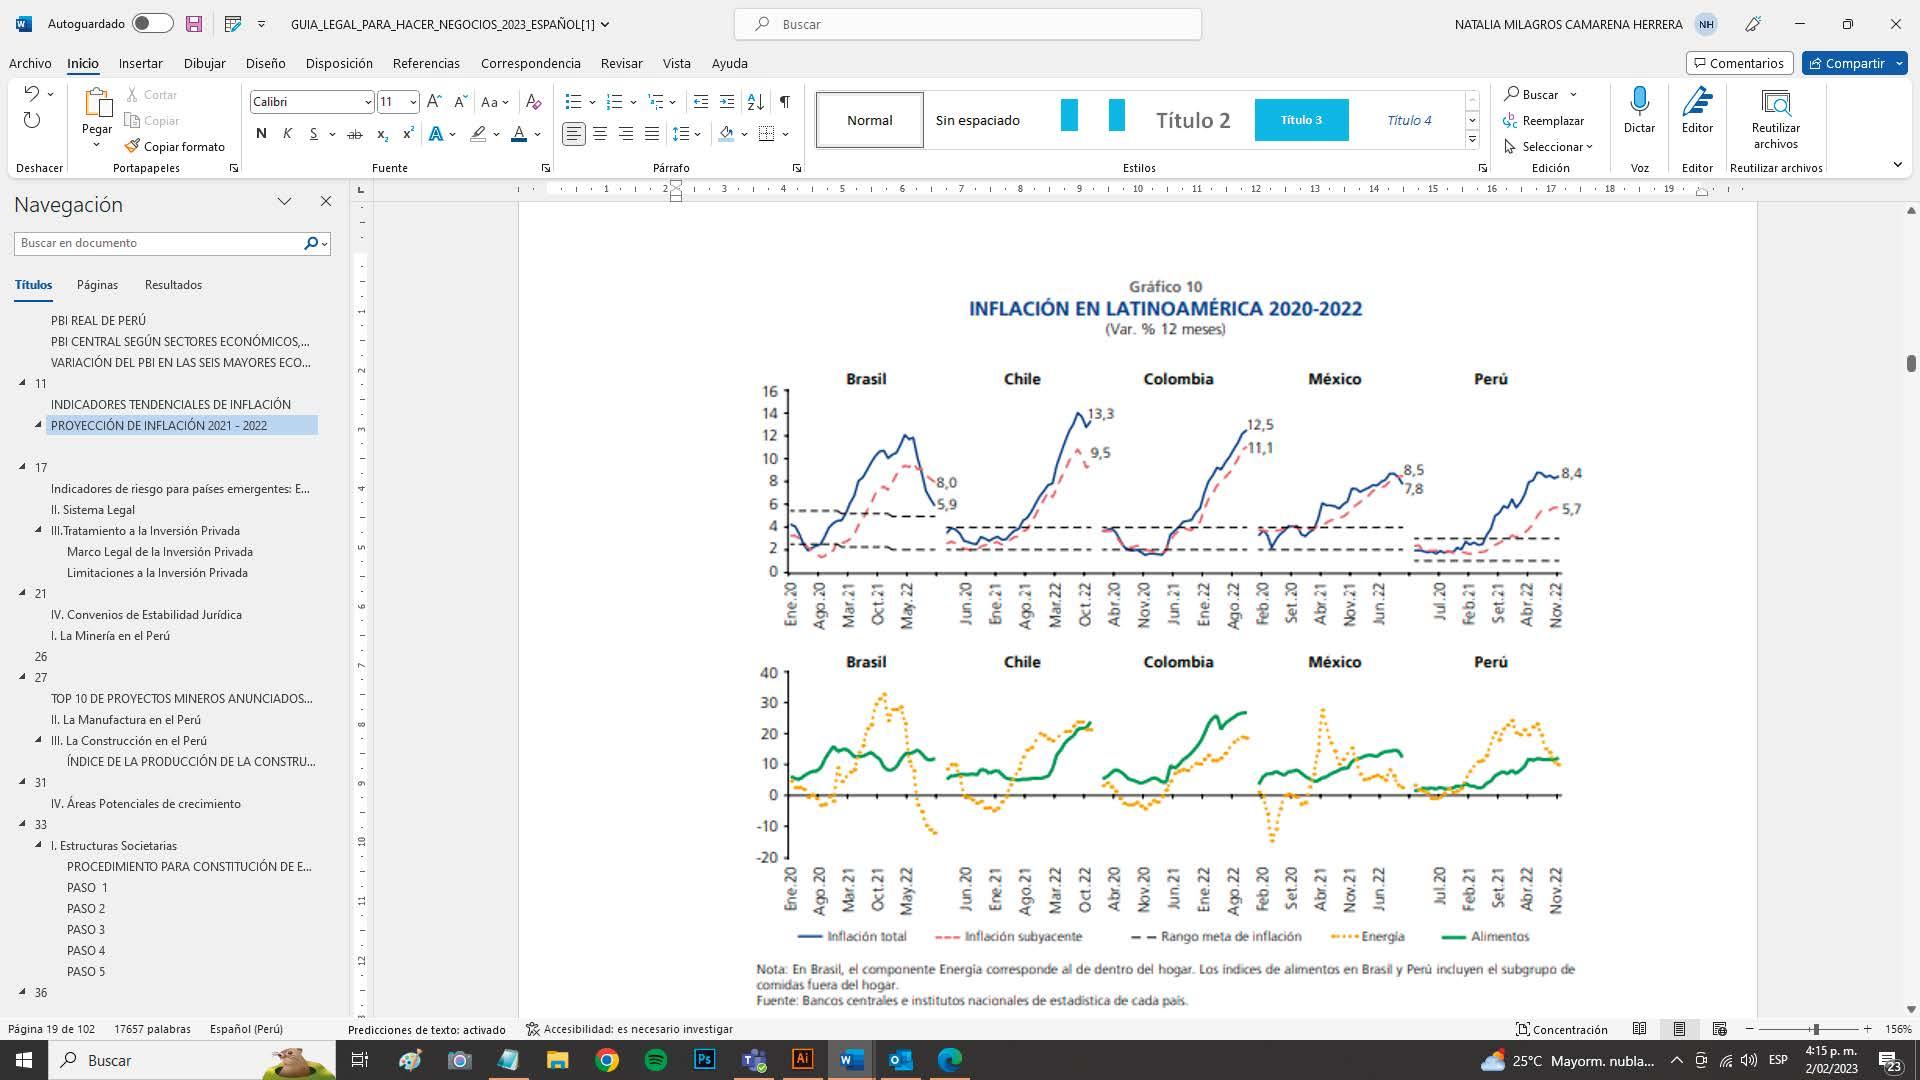The width and height of the screenshot is (1920, 1080).
Task: Collapse the section 33 heading in navigation
Action: [x=23, y=824]
